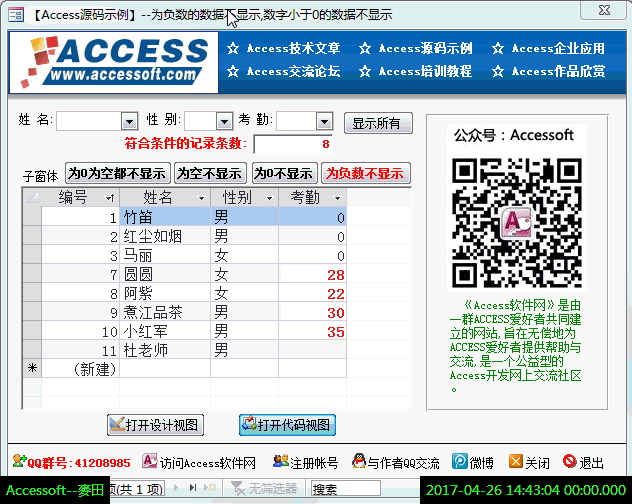
Task: Click the orange 关闭 icon
Action: (x=516, y=461)
